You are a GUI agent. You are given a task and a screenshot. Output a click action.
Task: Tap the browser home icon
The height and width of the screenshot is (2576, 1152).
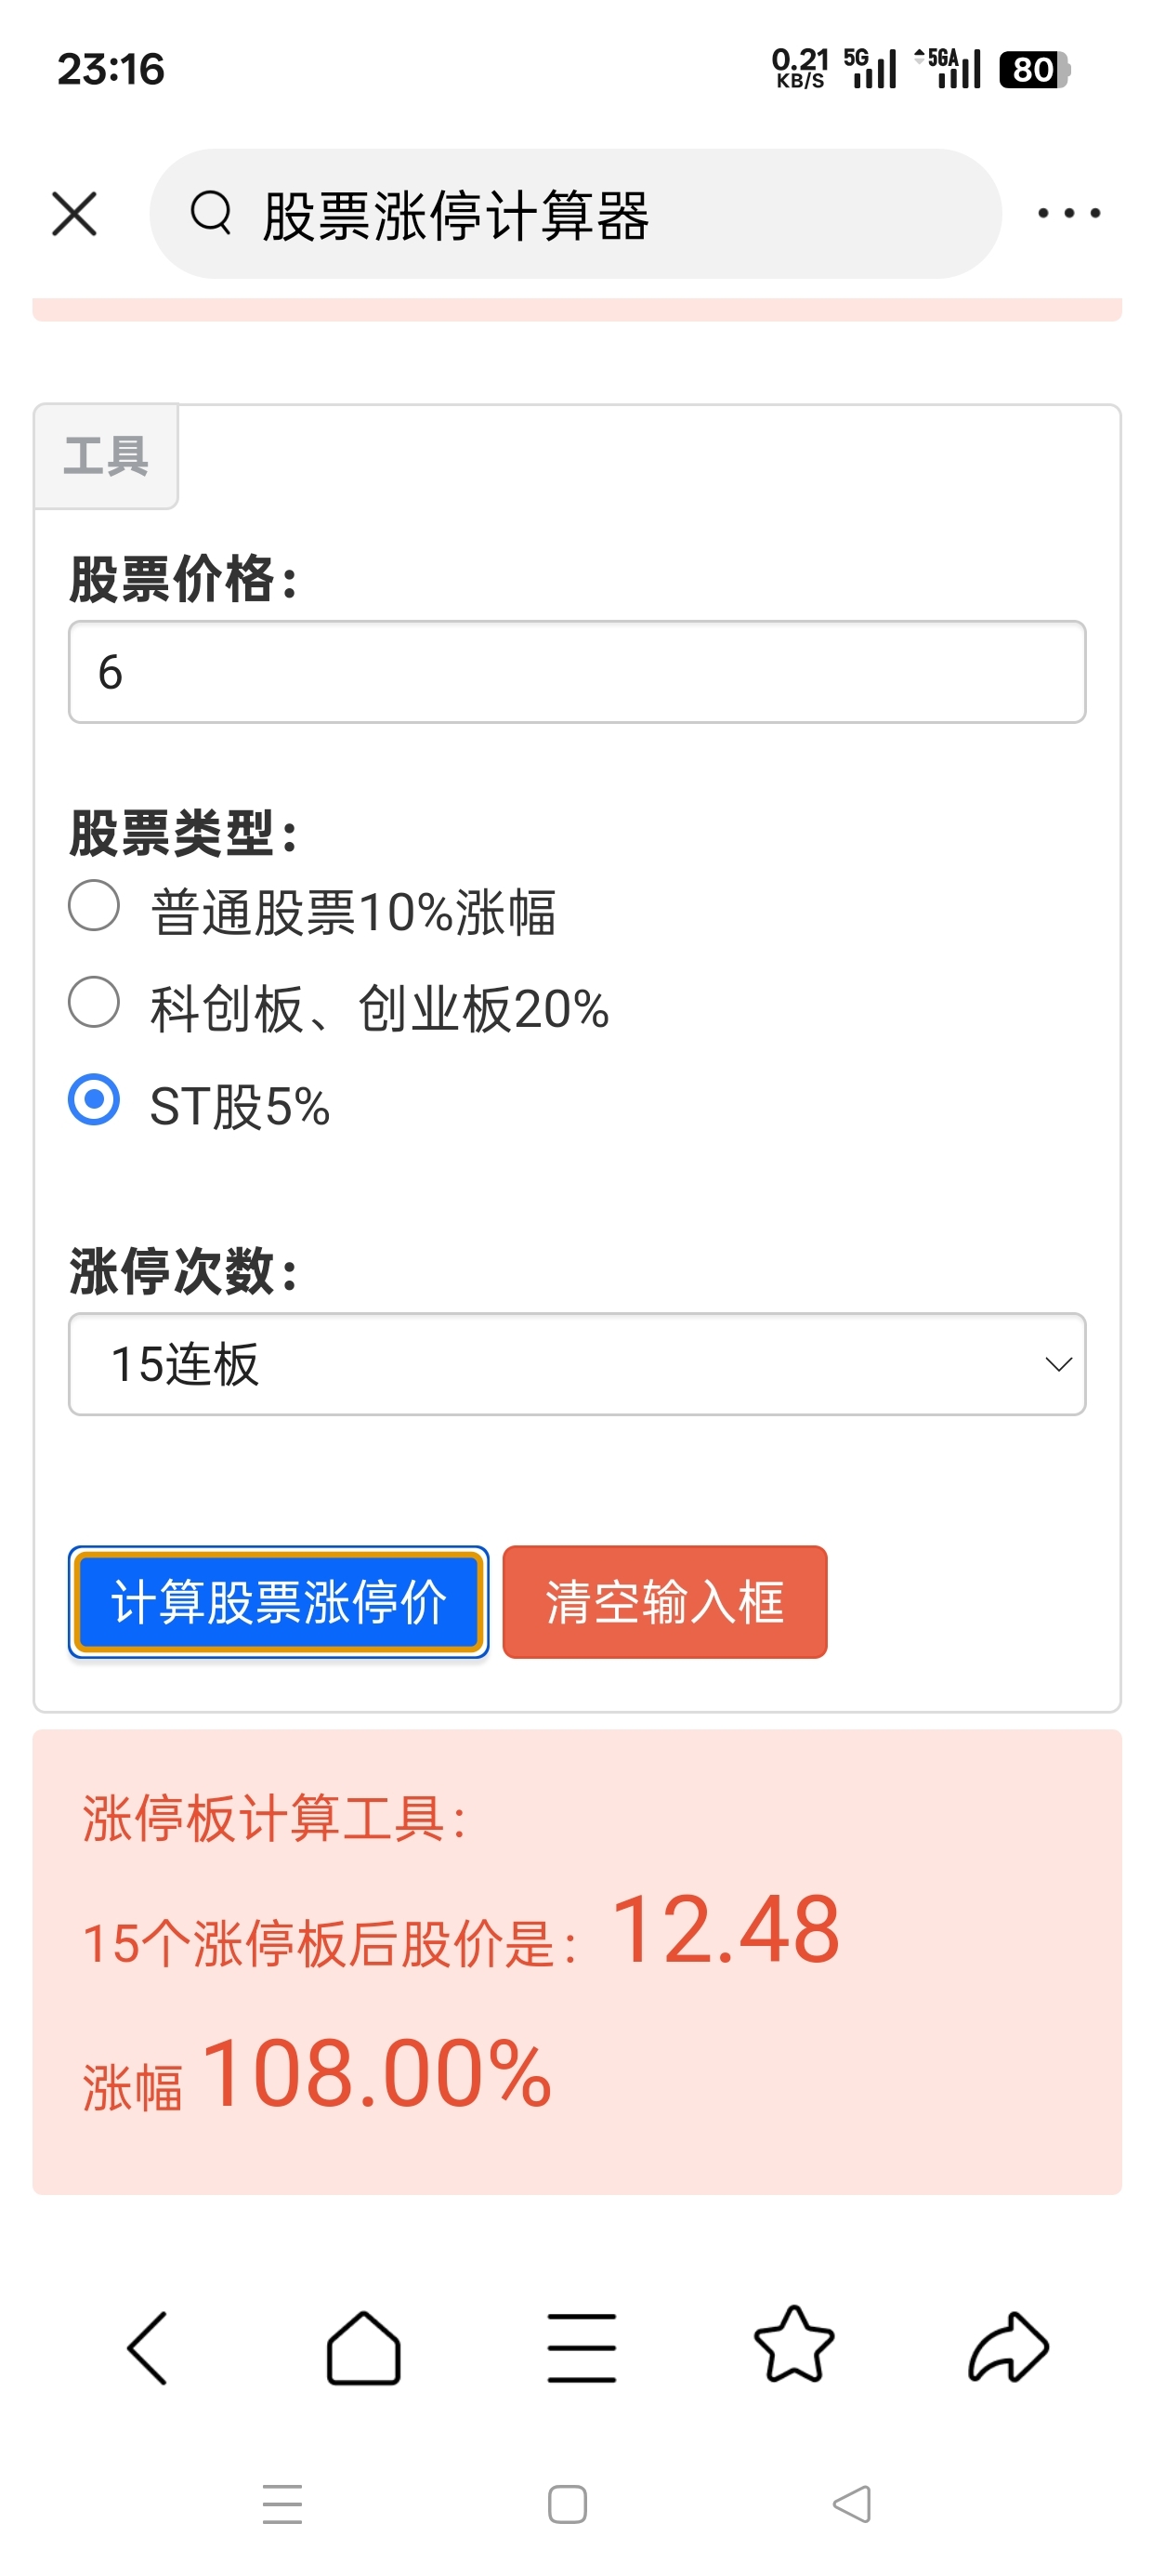(364, 2347)
